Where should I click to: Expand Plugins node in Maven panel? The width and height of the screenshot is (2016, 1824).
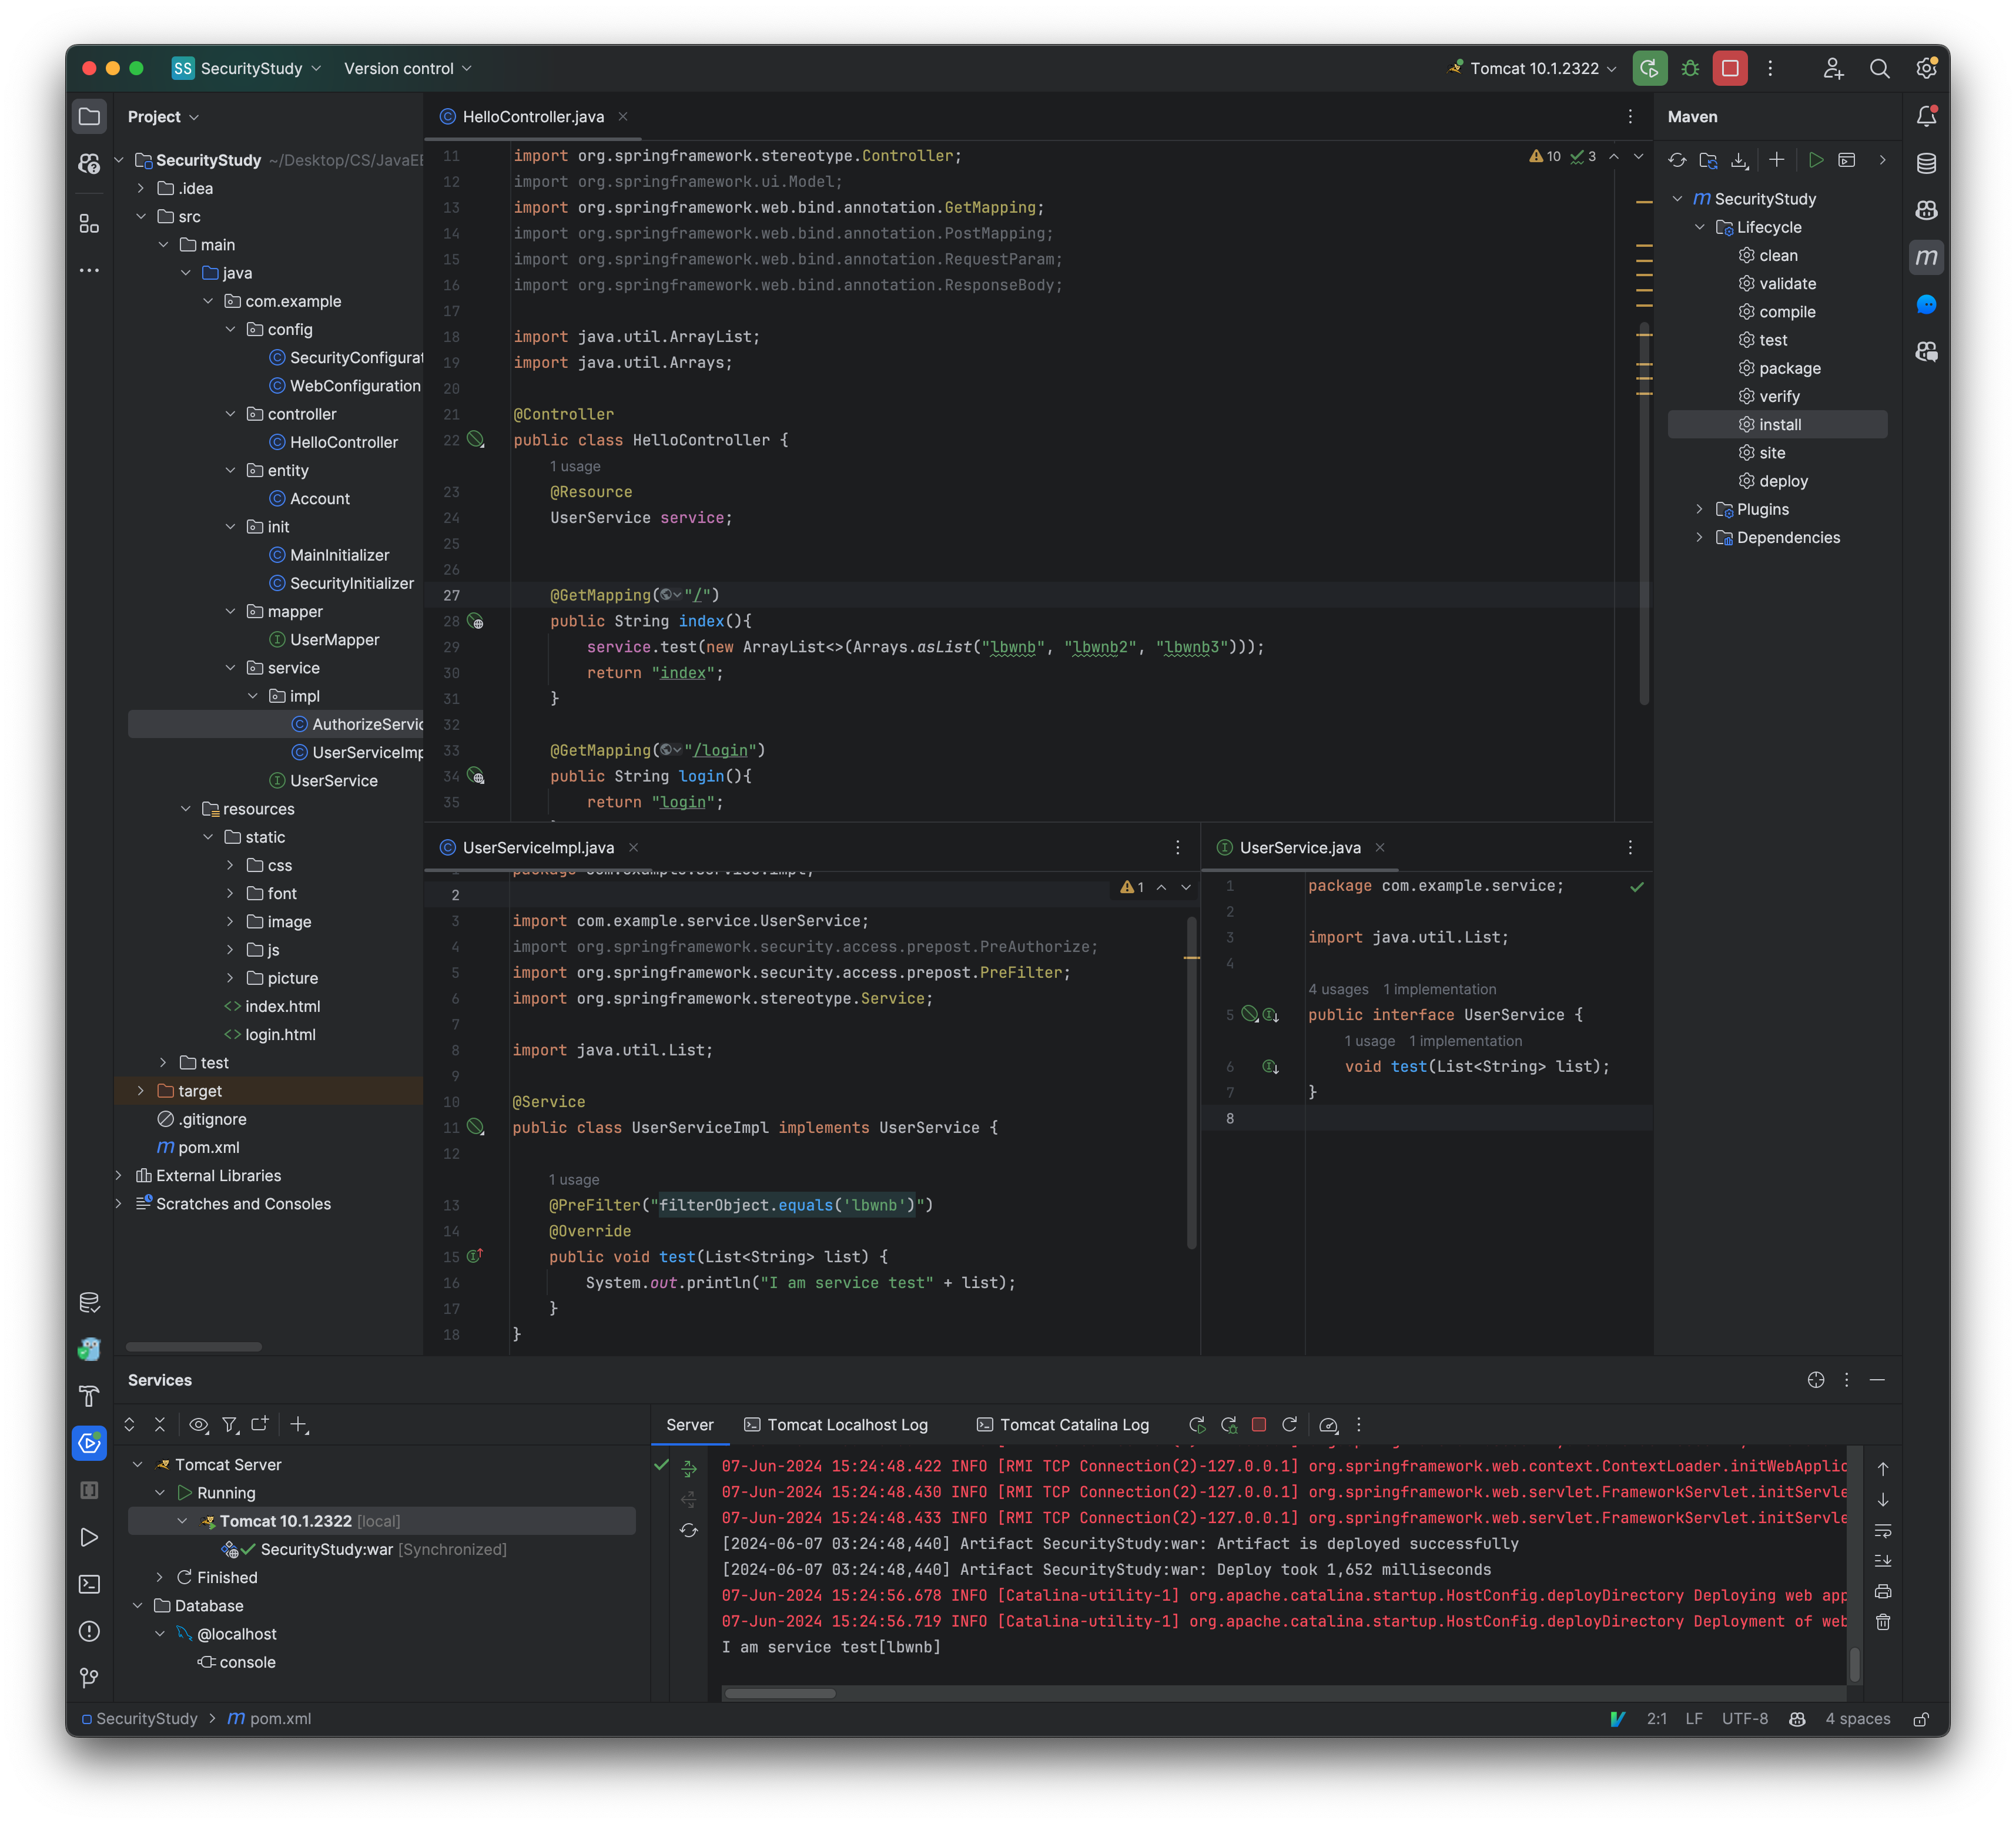click(1699, 509)
